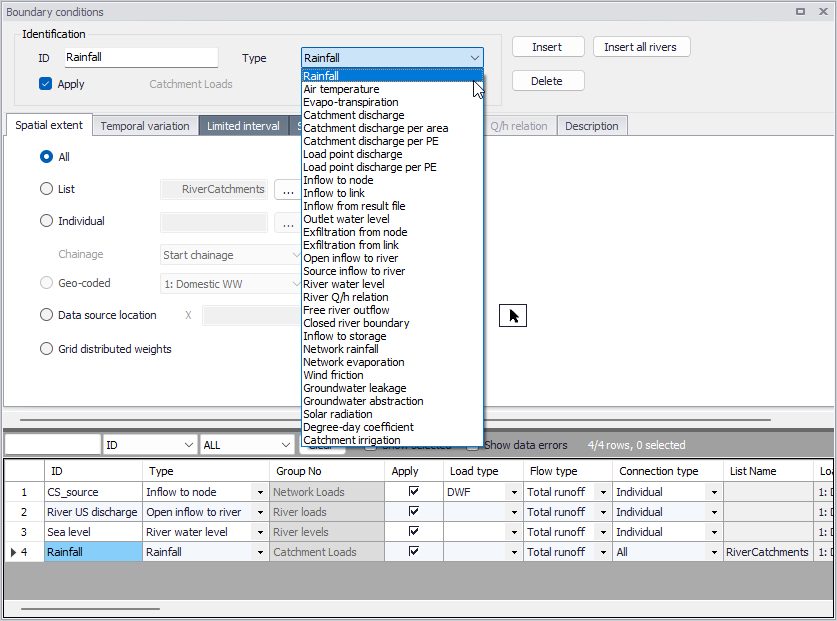
Task: Click the empty filter search box
Action: (x=53, y=445)
